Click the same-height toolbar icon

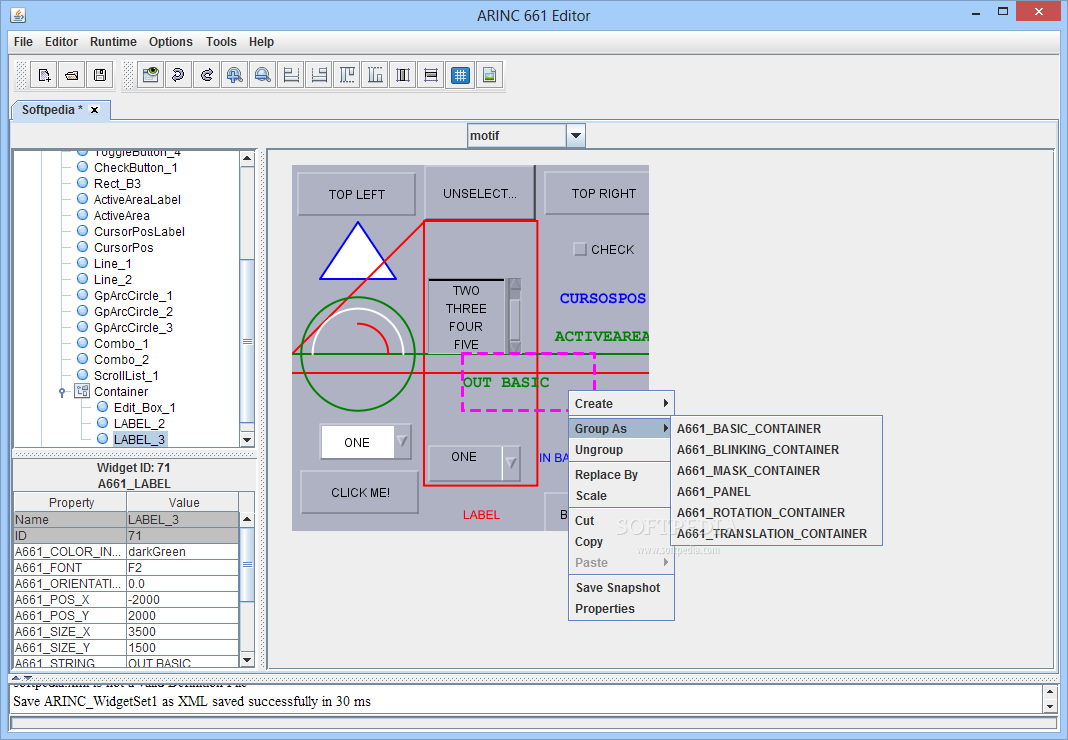click(403, 75)
